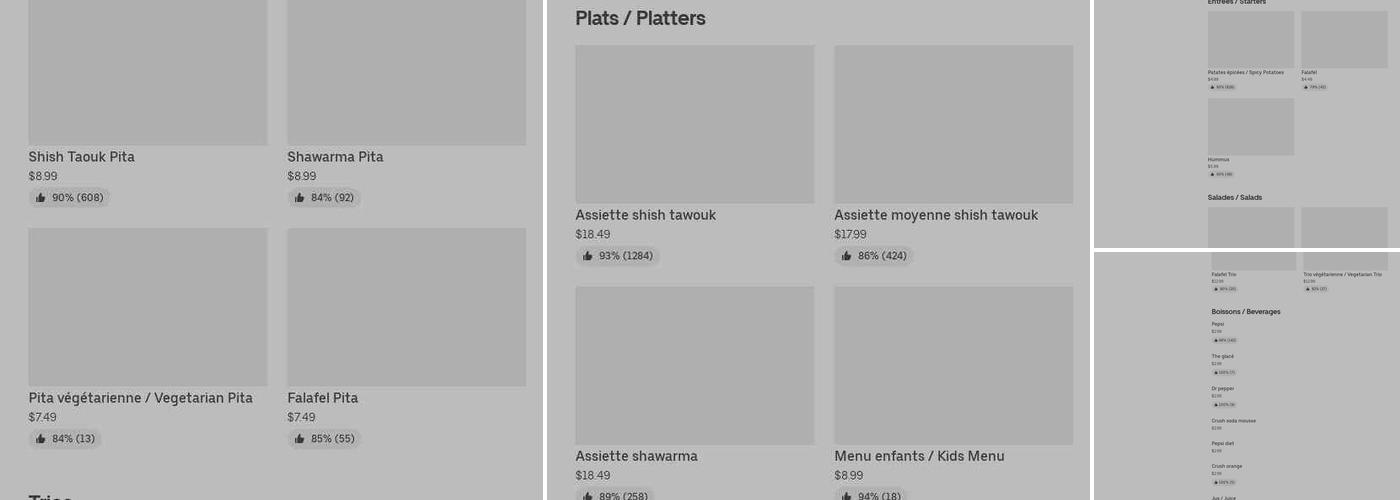The image size is (1400, 500).
Task: Select the Shawarma Pita item name
Action: (x=335, y=157)
